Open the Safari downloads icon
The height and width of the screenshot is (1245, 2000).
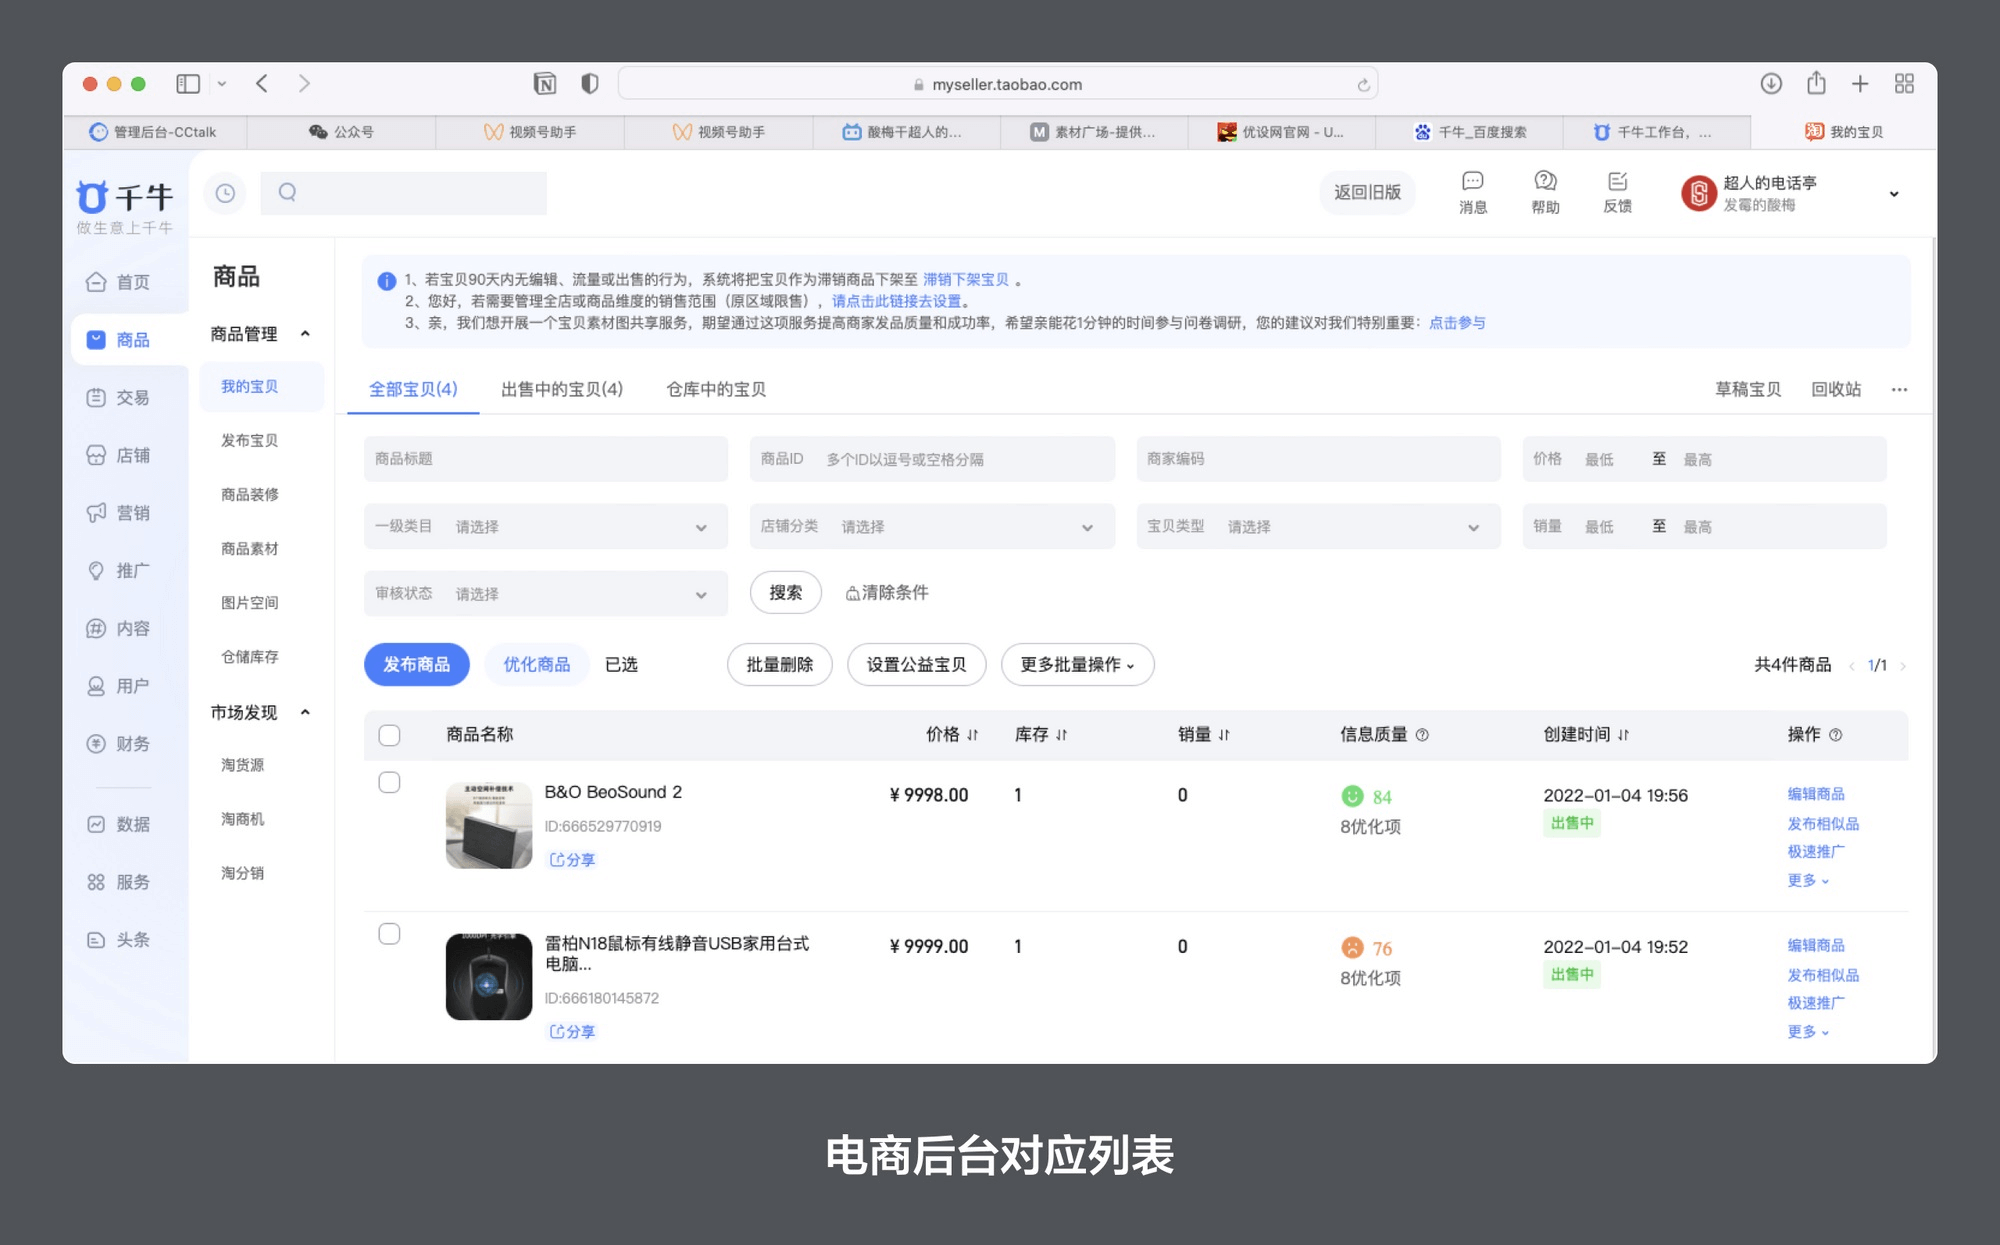pyautogui.click(x=1771, y=84)
